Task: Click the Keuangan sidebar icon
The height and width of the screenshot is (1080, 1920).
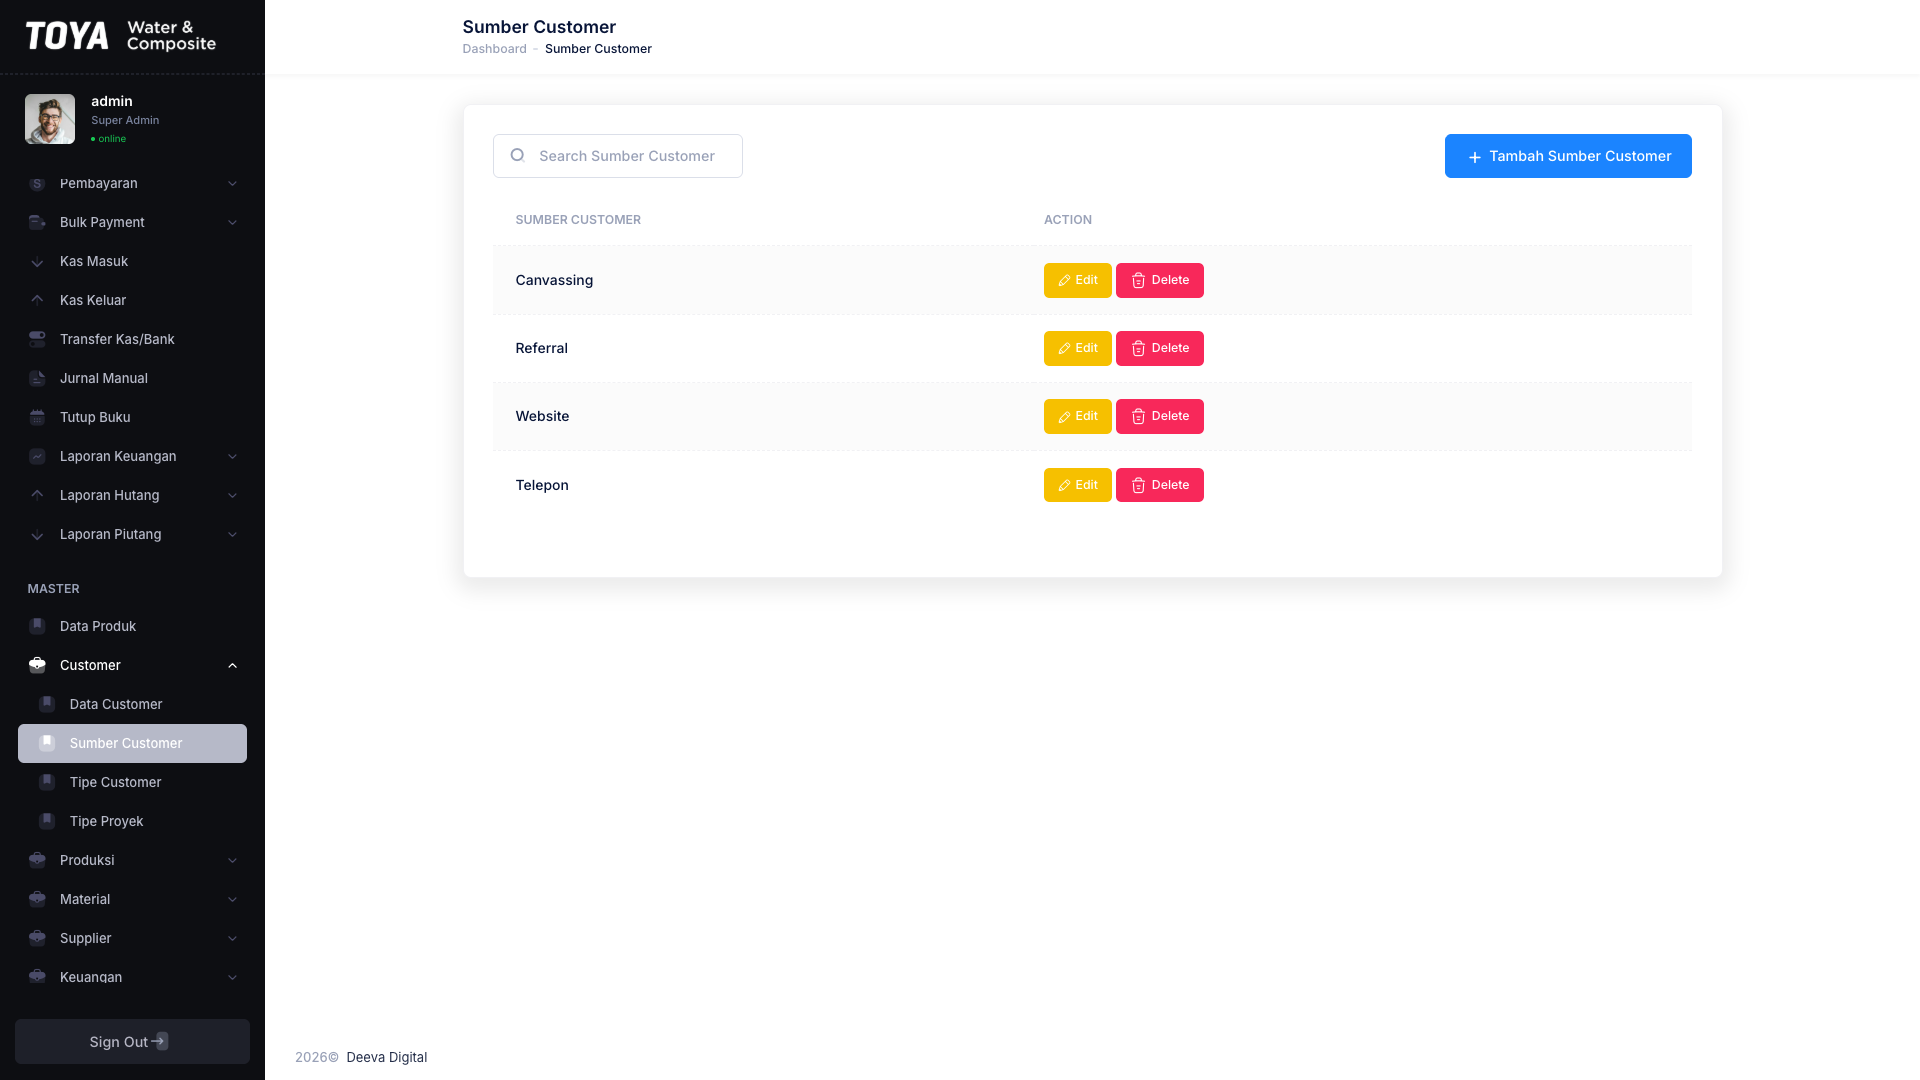Action: (37, 977)
